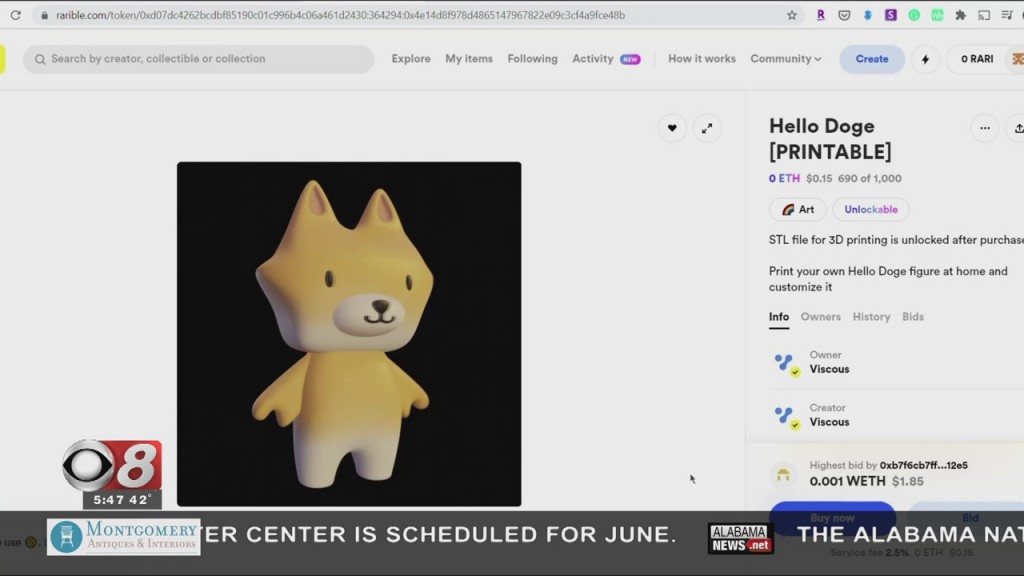Open the browser extensions puzzle icon
Viewport: 1024px width, 576px height.
click(960, 15)
